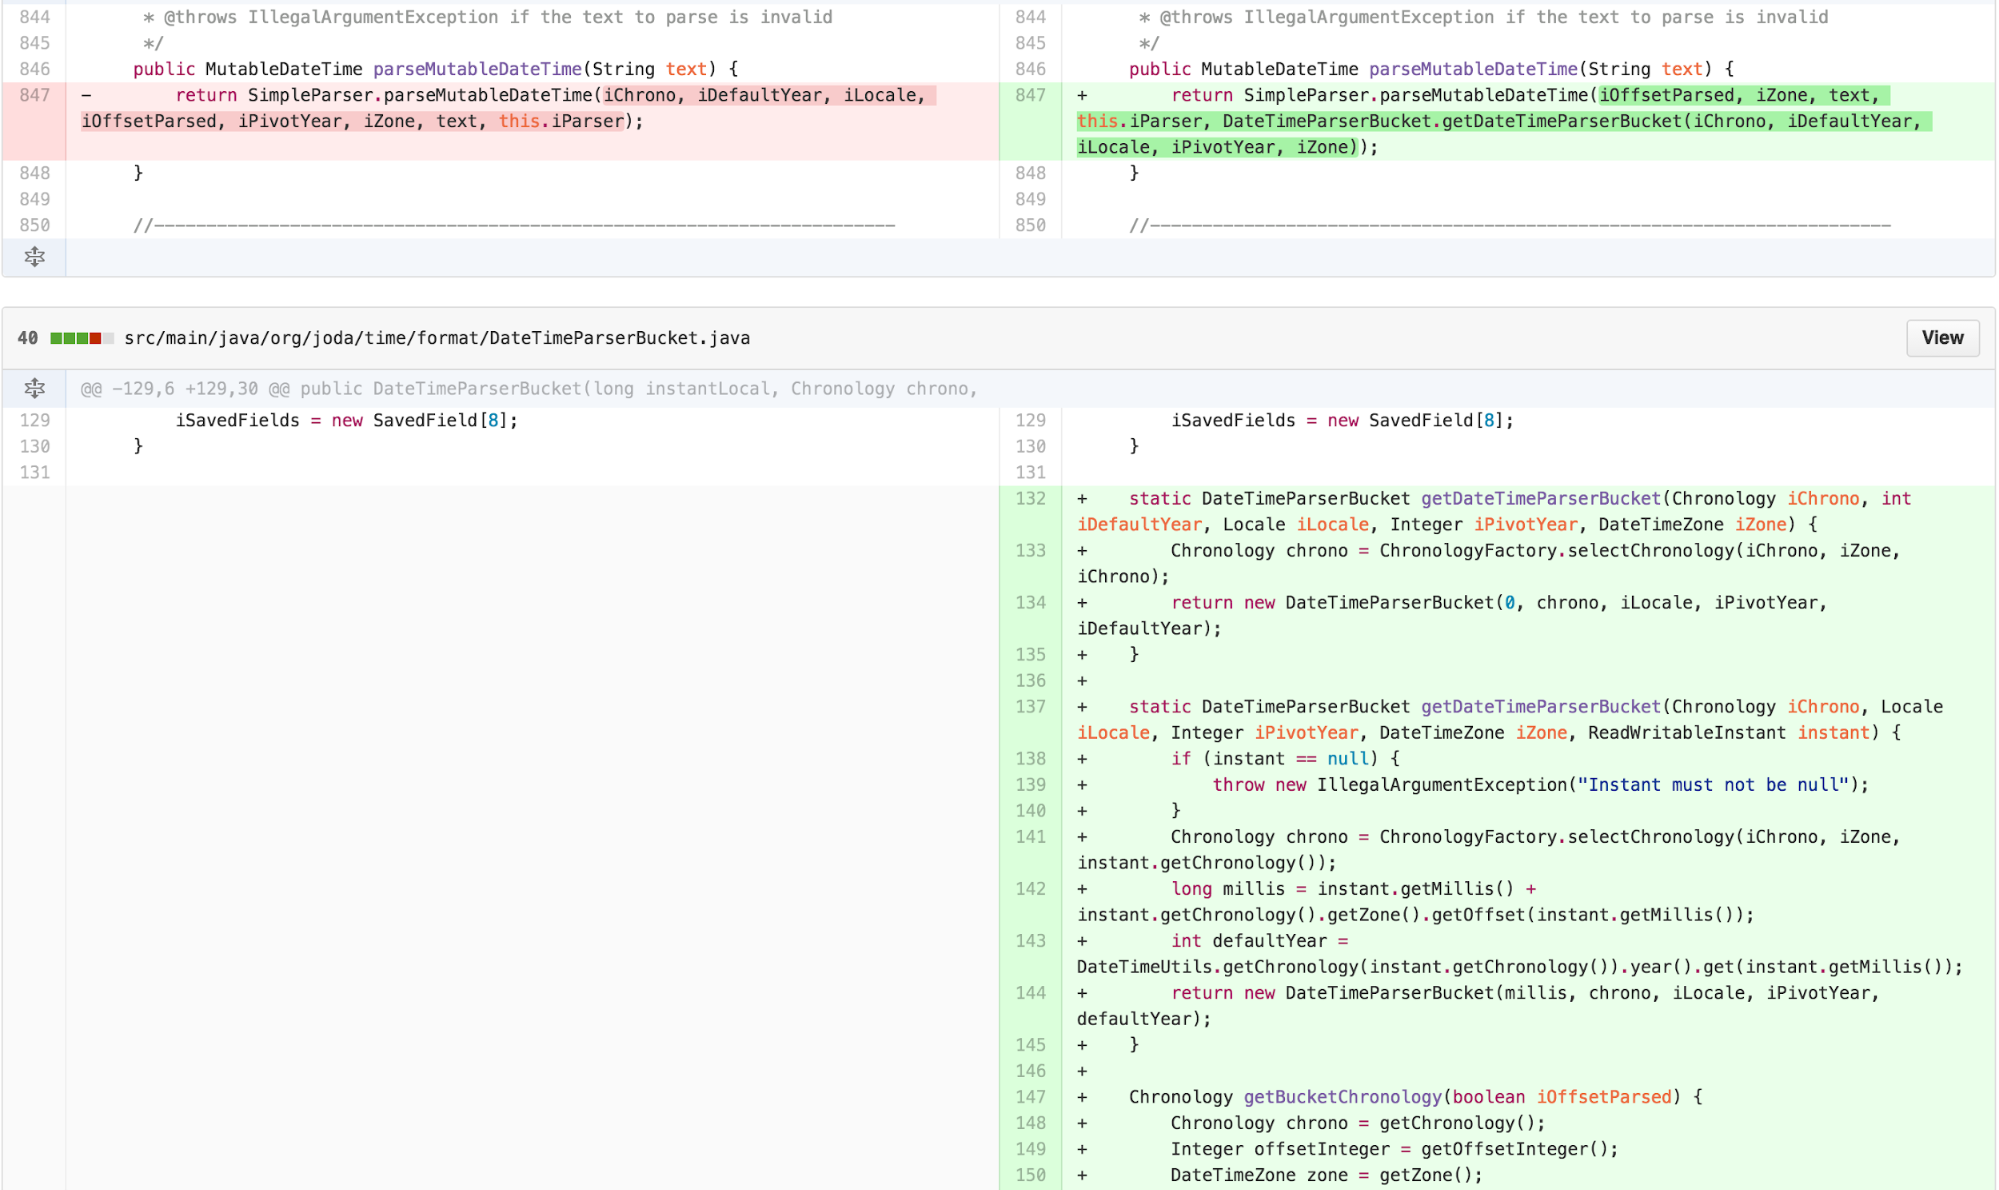Viewport: 1999px width, 1190px height.
Task: Click removed code 'iOffsetParsed, iPivotYear, iZone, text'
Action: (279, 121)
